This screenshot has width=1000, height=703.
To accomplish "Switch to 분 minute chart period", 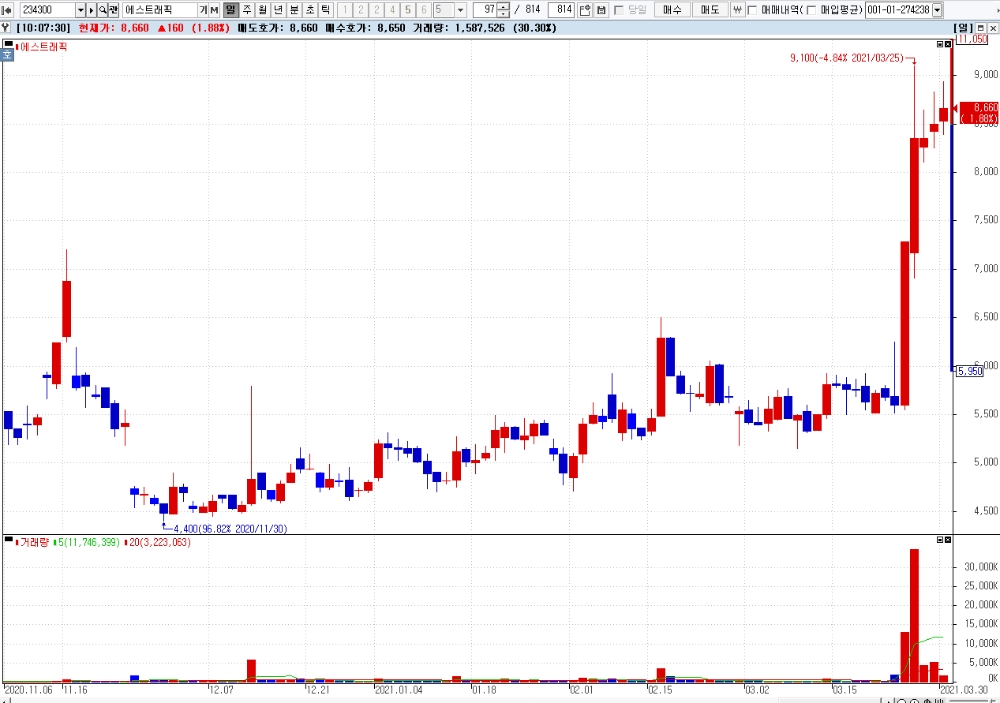I will click(294, 10).
